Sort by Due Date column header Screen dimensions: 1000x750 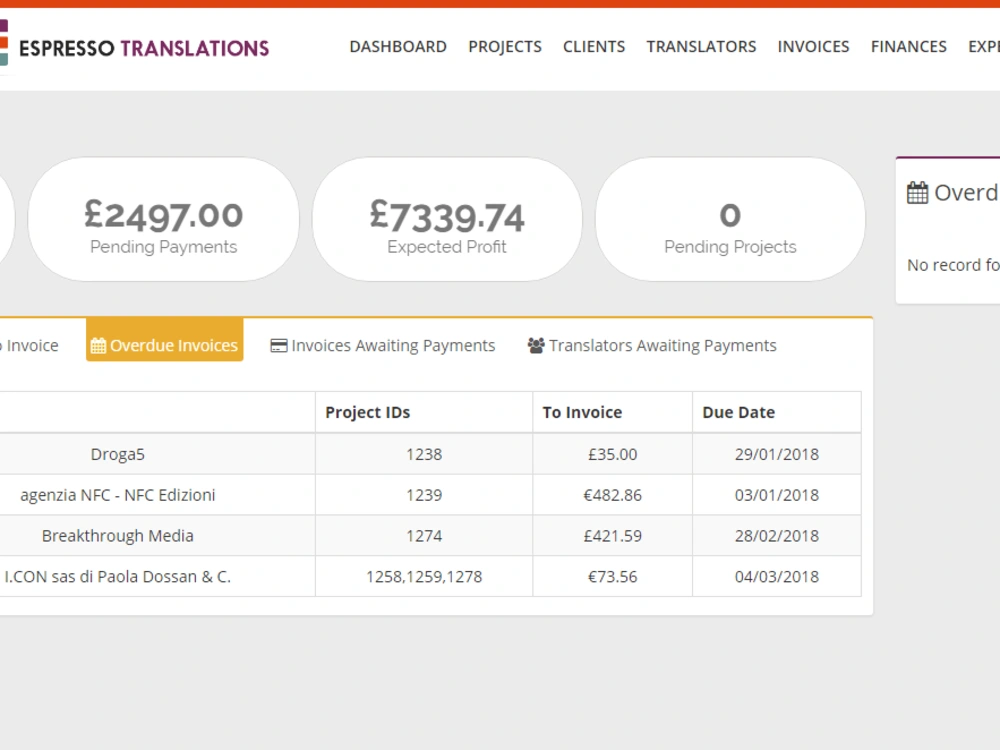coord(777,413)
